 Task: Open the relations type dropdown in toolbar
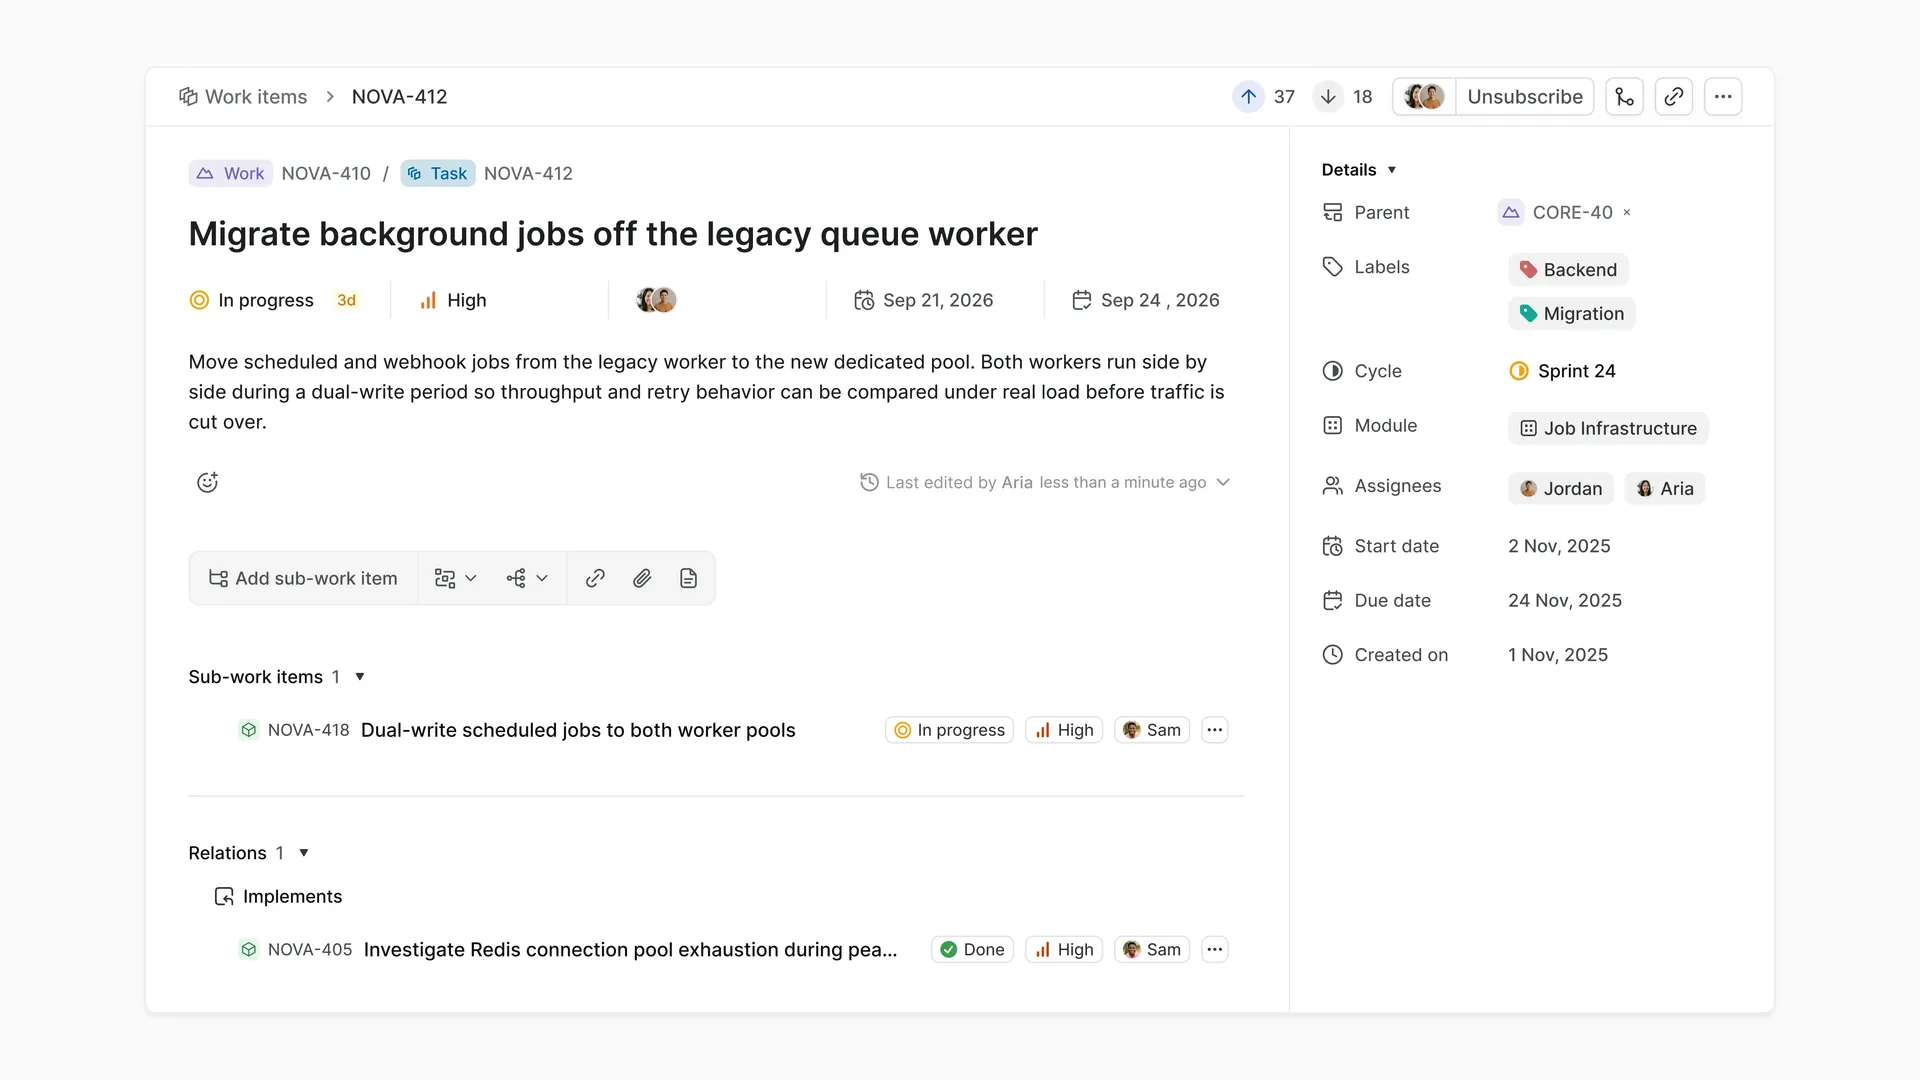pos(527,578)
